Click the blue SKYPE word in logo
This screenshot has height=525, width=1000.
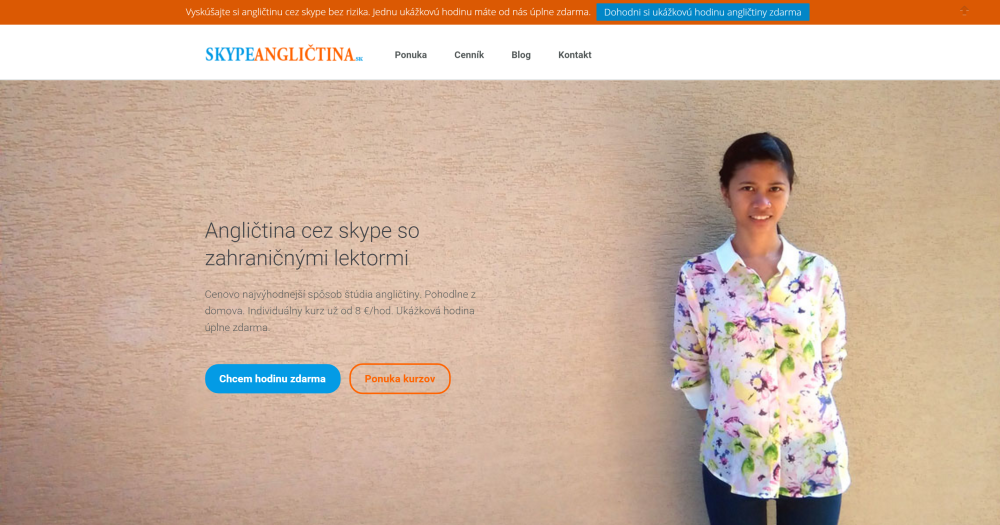tap(229, 55)
